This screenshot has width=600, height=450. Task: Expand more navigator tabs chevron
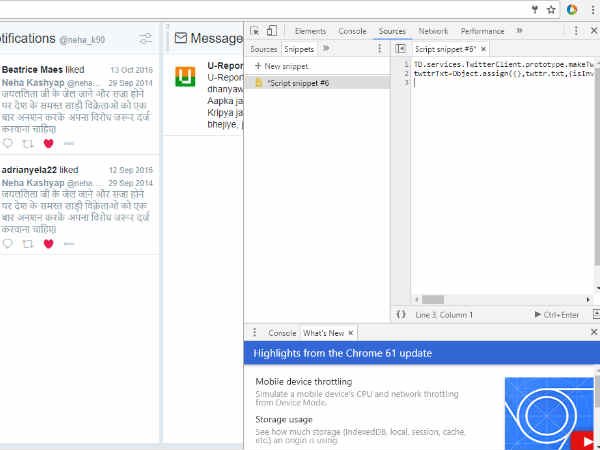pos(326,49)
